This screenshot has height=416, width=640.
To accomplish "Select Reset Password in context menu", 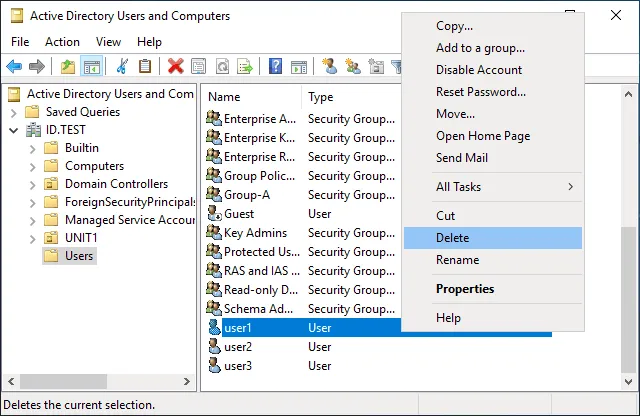I will (480, 92).
